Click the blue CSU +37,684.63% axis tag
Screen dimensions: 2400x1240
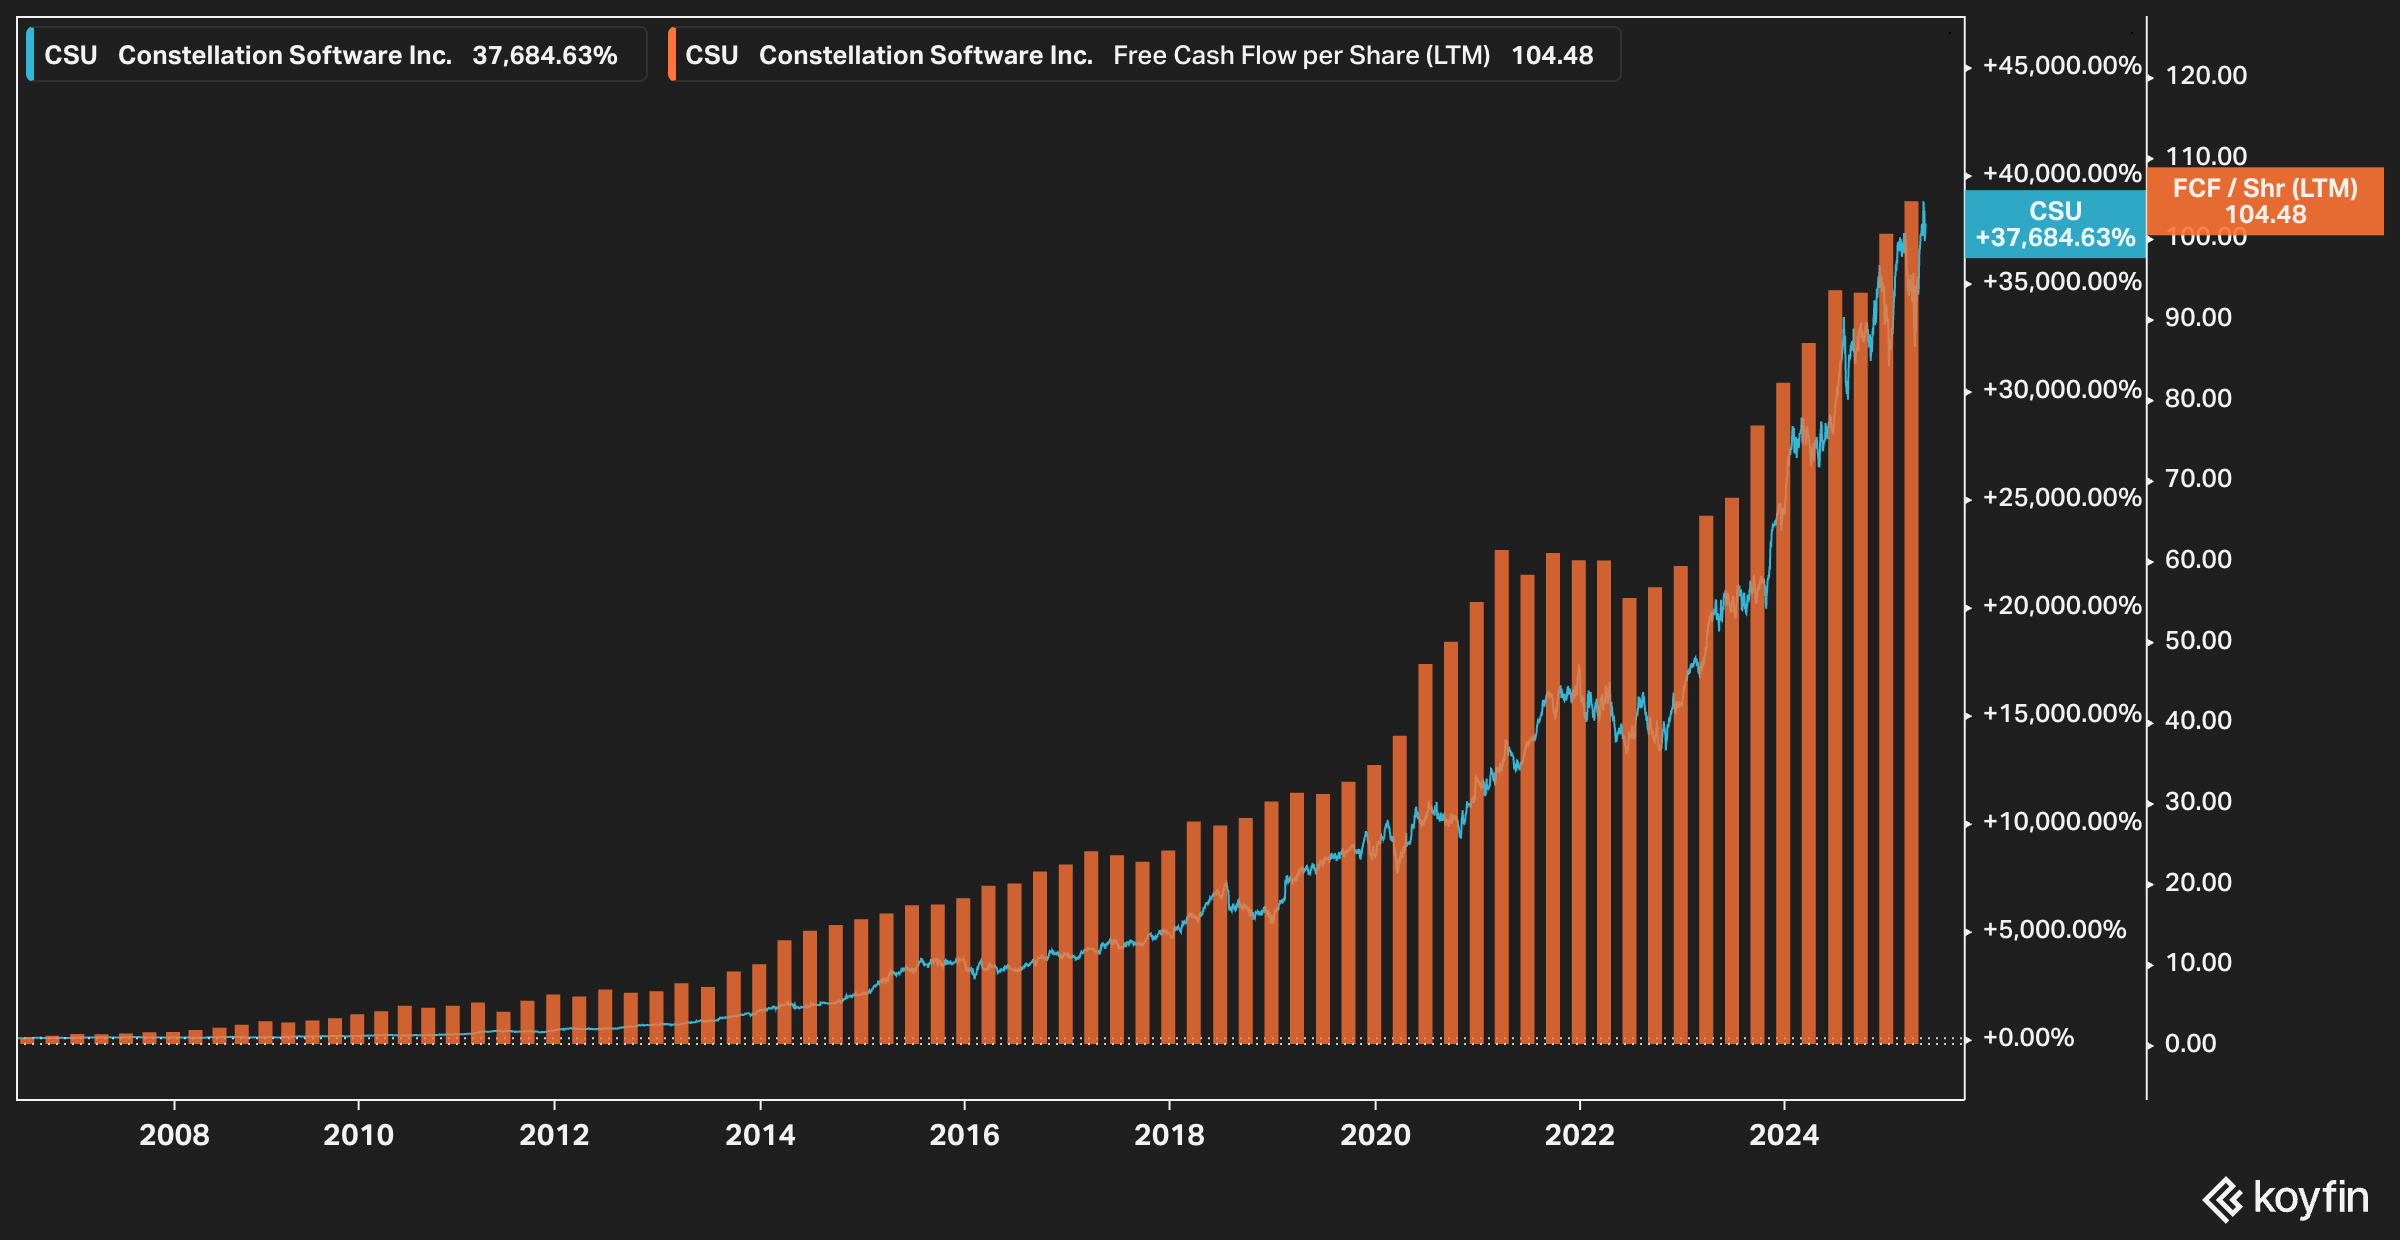(x=2055, y=224)
